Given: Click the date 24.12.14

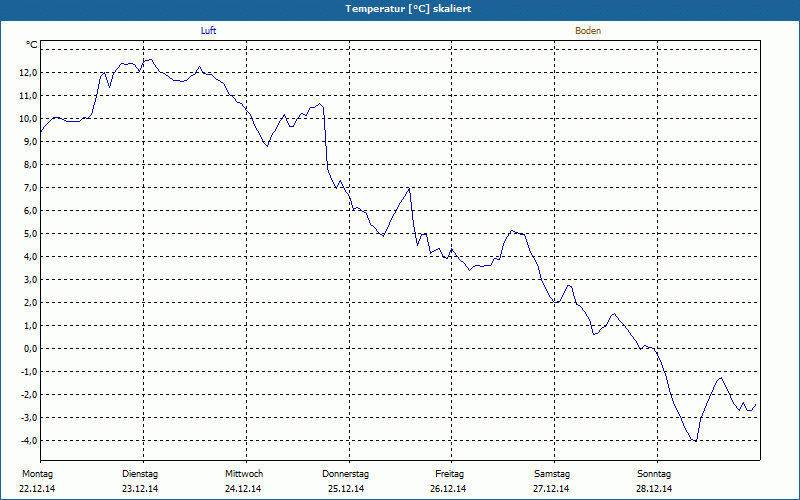Looking at the screenshot, I should point(243,489).
